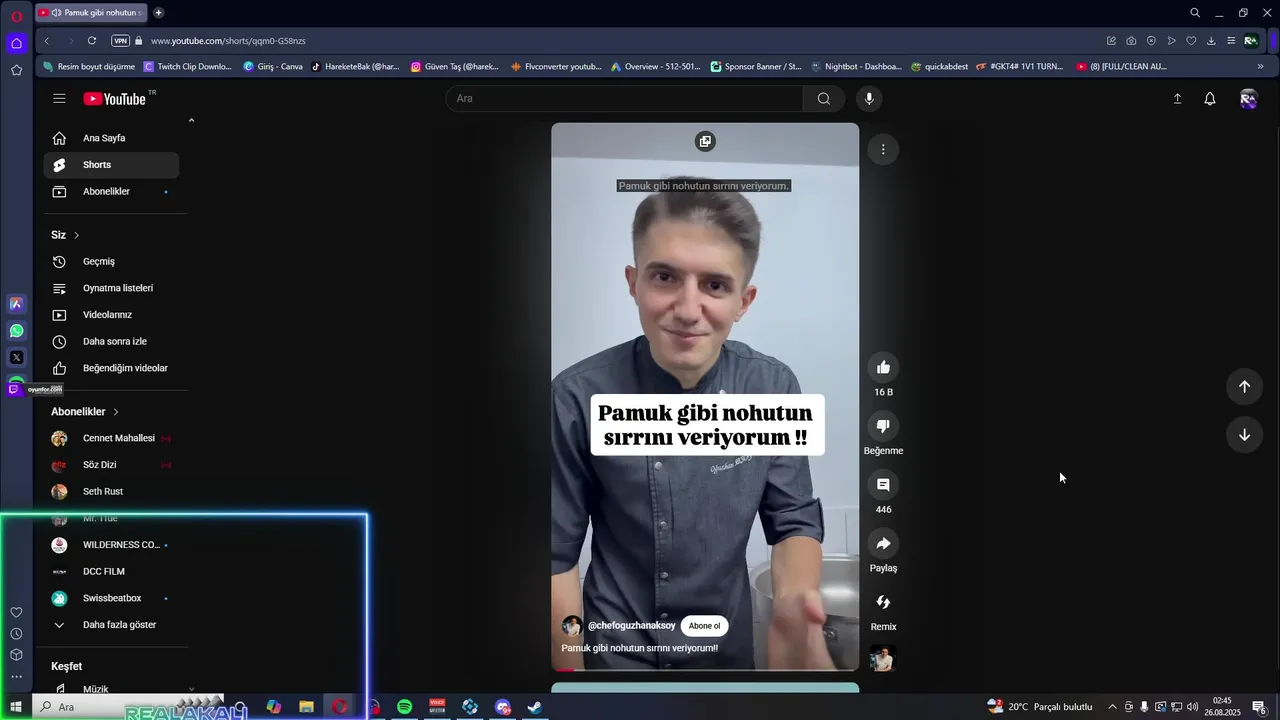
Task: Remix this short
Action: [883, 602]
